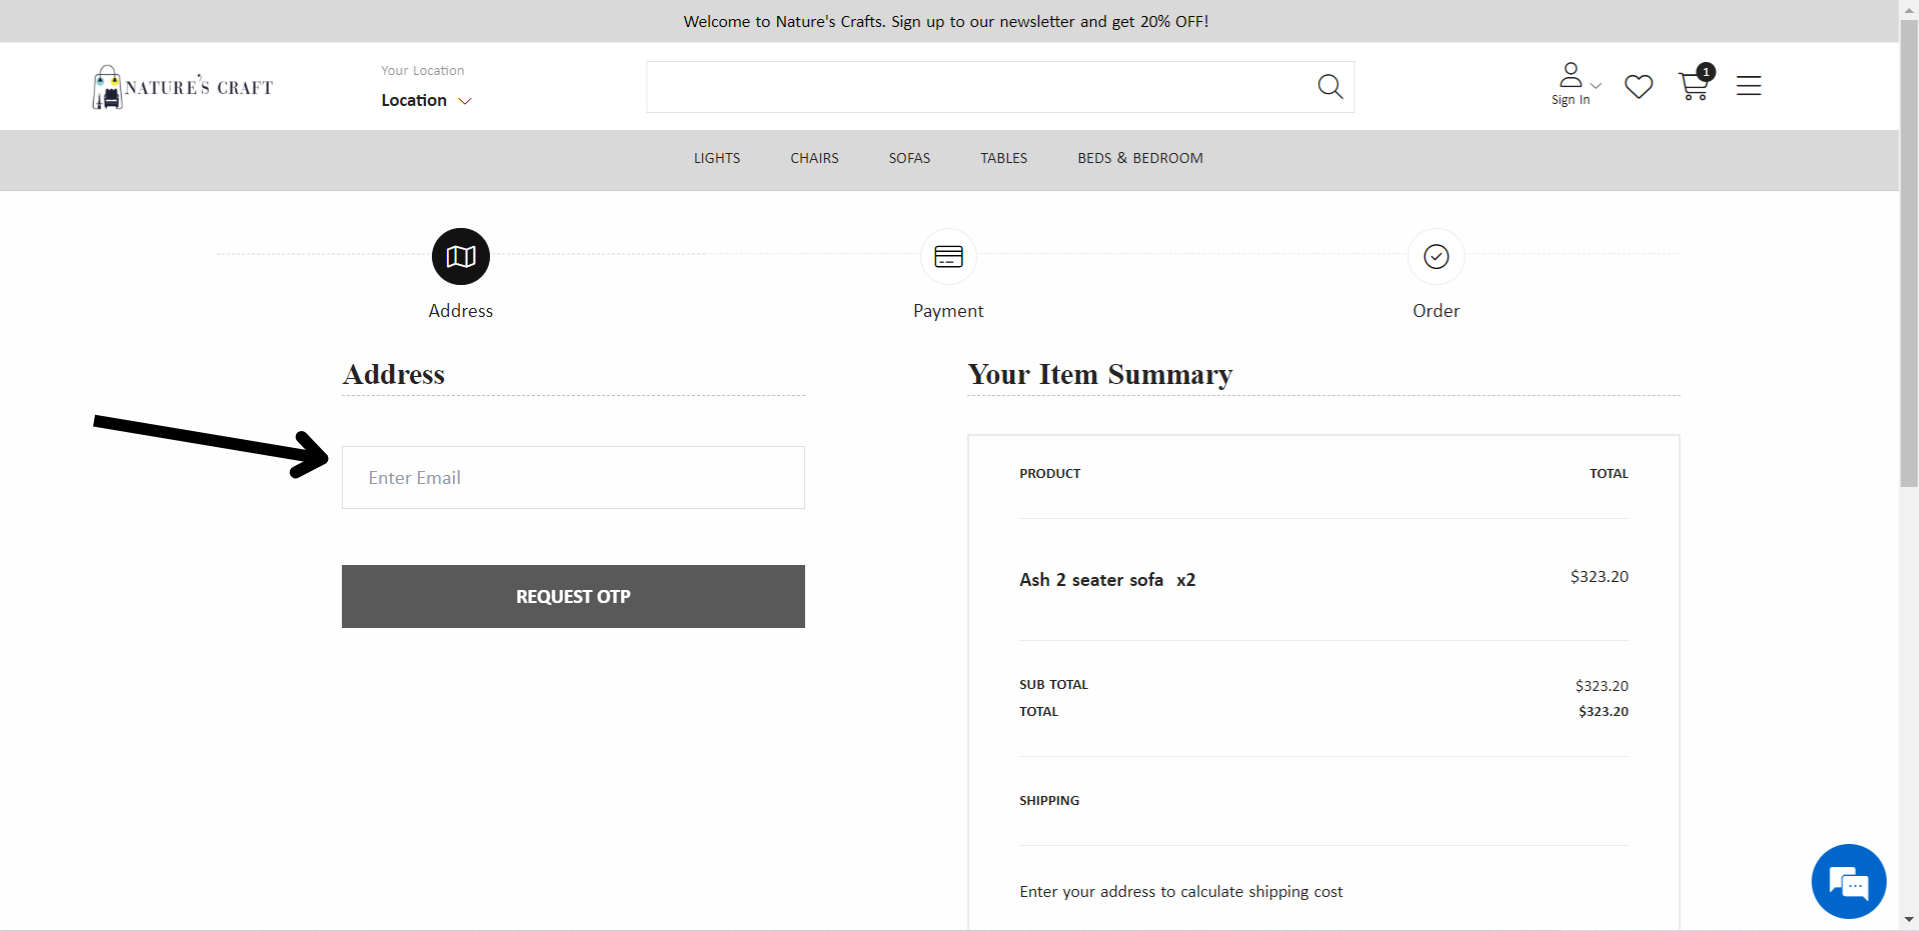Go to BEDS & BEDROOM category

(x=1140, y=158)
